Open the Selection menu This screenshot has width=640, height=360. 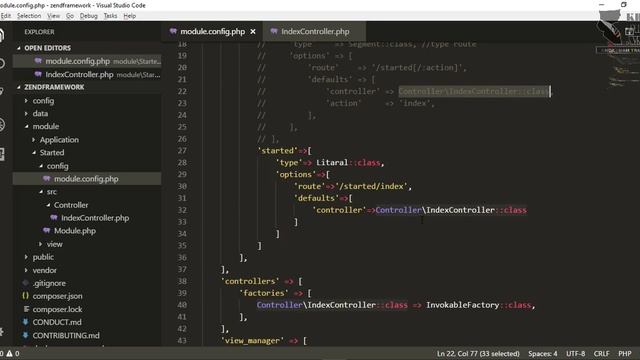coord(29,16)
